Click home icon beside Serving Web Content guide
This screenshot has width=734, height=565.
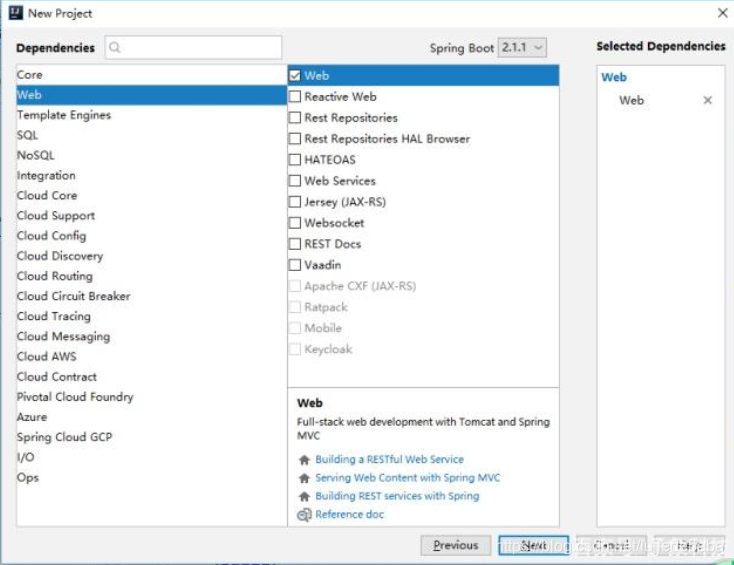[x=304, y=478]
